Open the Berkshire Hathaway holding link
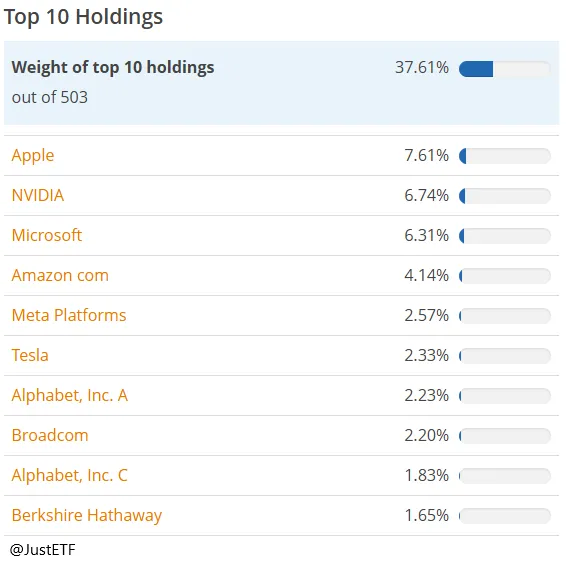 (x=87, y=515)
